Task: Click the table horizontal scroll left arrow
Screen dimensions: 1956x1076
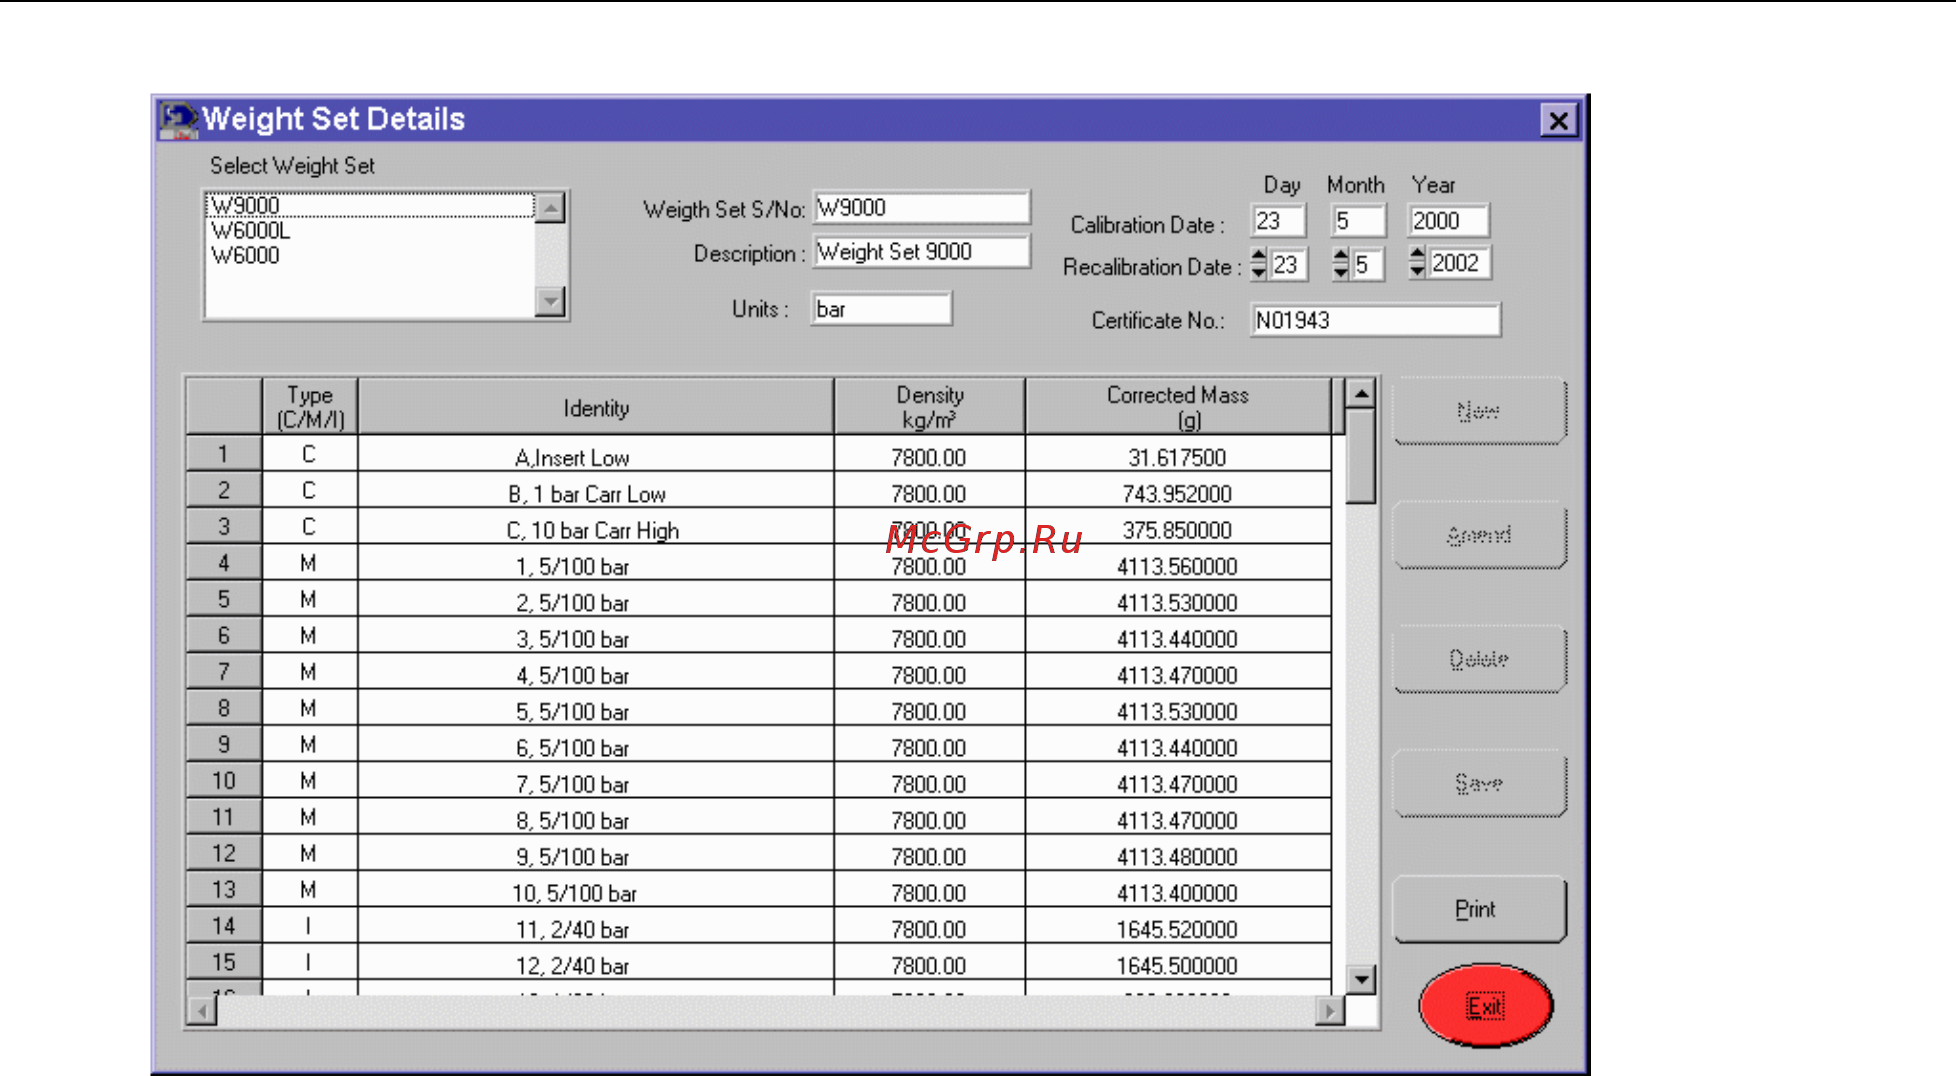Action: tap(202, 1011)
